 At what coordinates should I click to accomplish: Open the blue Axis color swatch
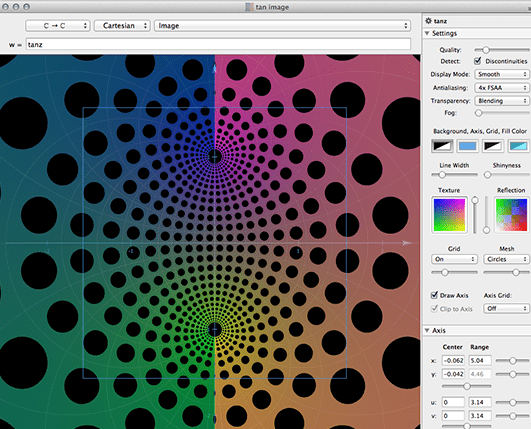pyautogui.click(x=468, y=146)
